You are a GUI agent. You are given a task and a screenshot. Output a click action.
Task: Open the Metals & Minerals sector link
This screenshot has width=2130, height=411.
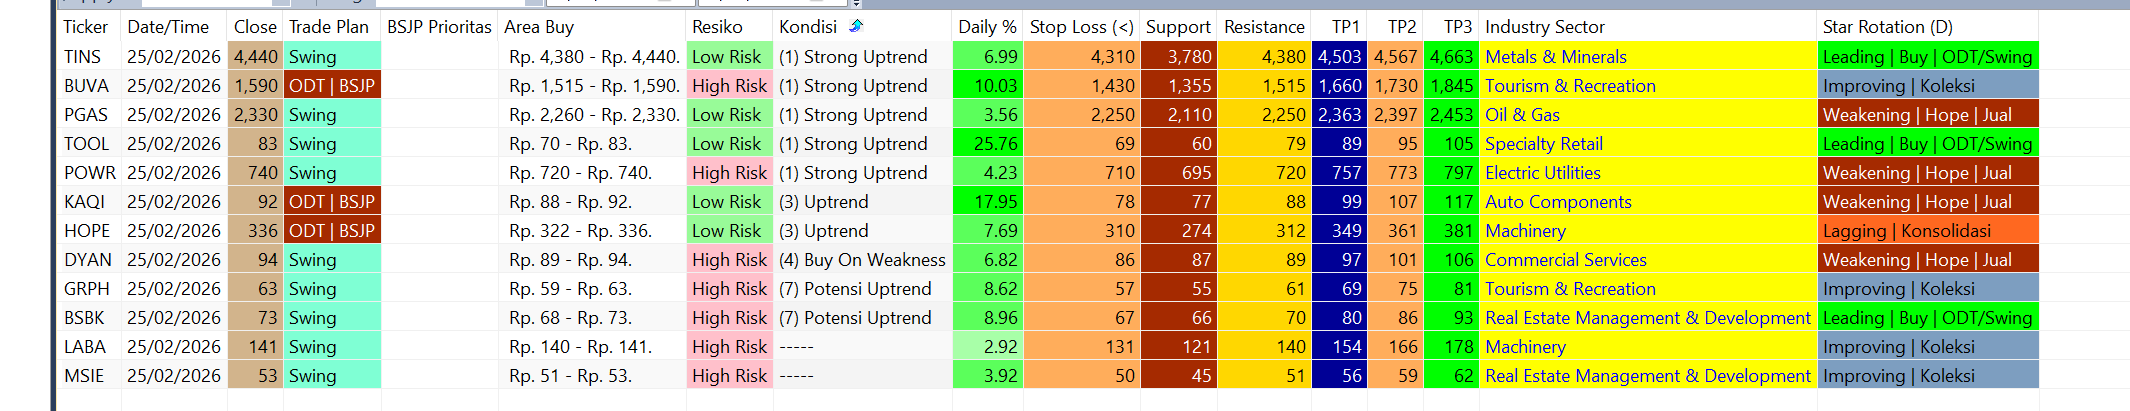coord(1555,57)
